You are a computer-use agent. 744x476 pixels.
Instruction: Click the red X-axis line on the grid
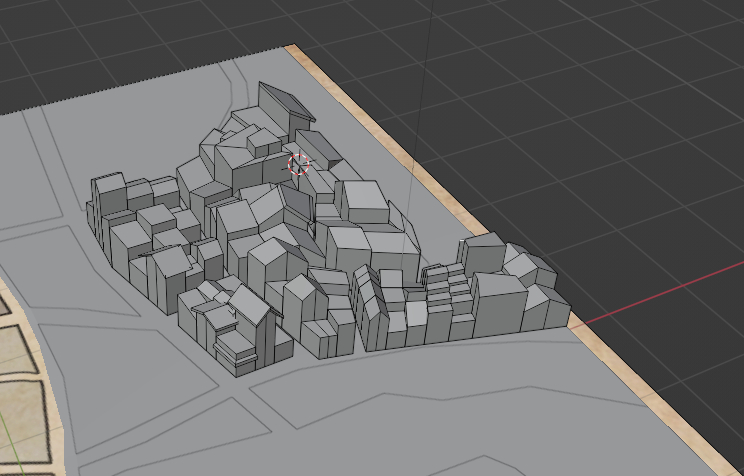pos(660,297)
